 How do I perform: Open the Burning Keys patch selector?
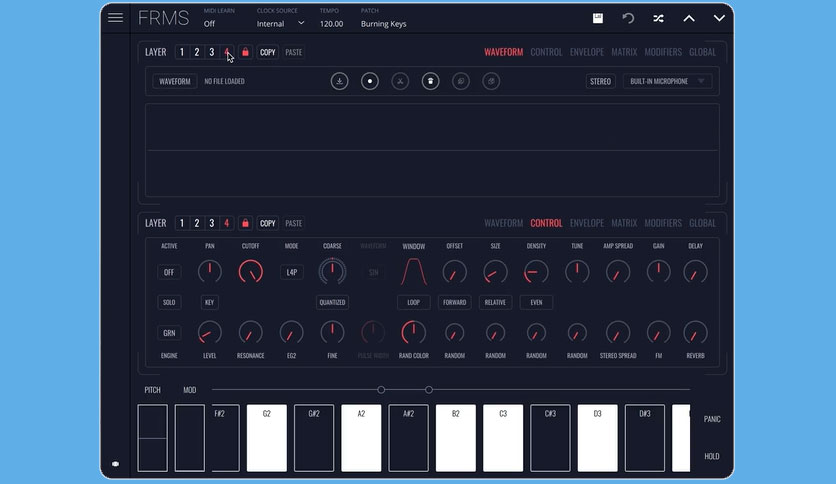(383, 24)
